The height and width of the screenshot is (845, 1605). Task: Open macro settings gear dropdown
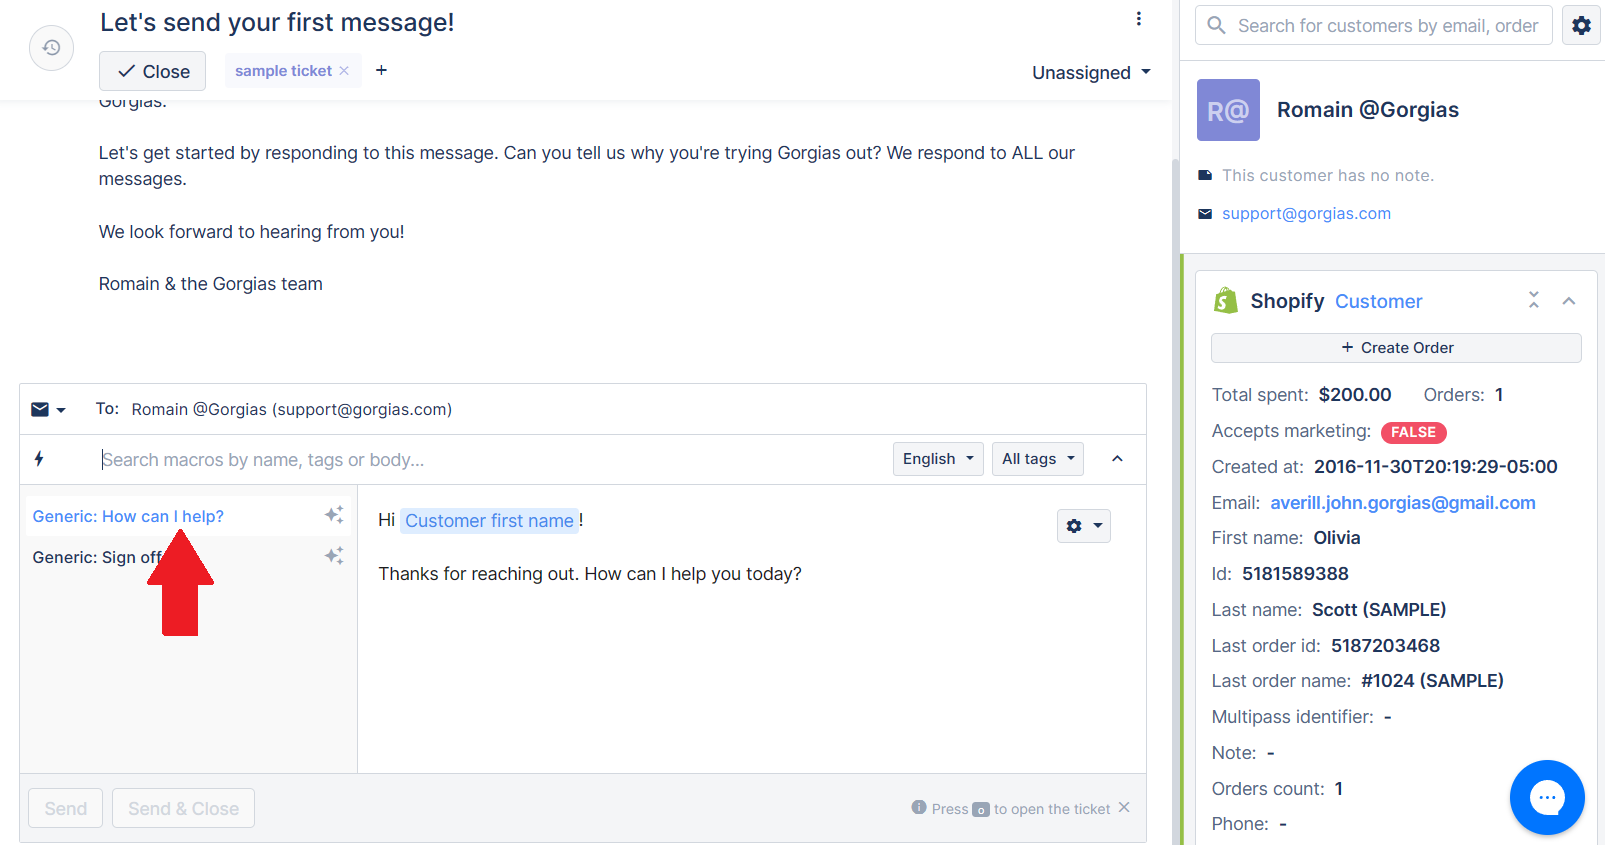[1084, 526]
